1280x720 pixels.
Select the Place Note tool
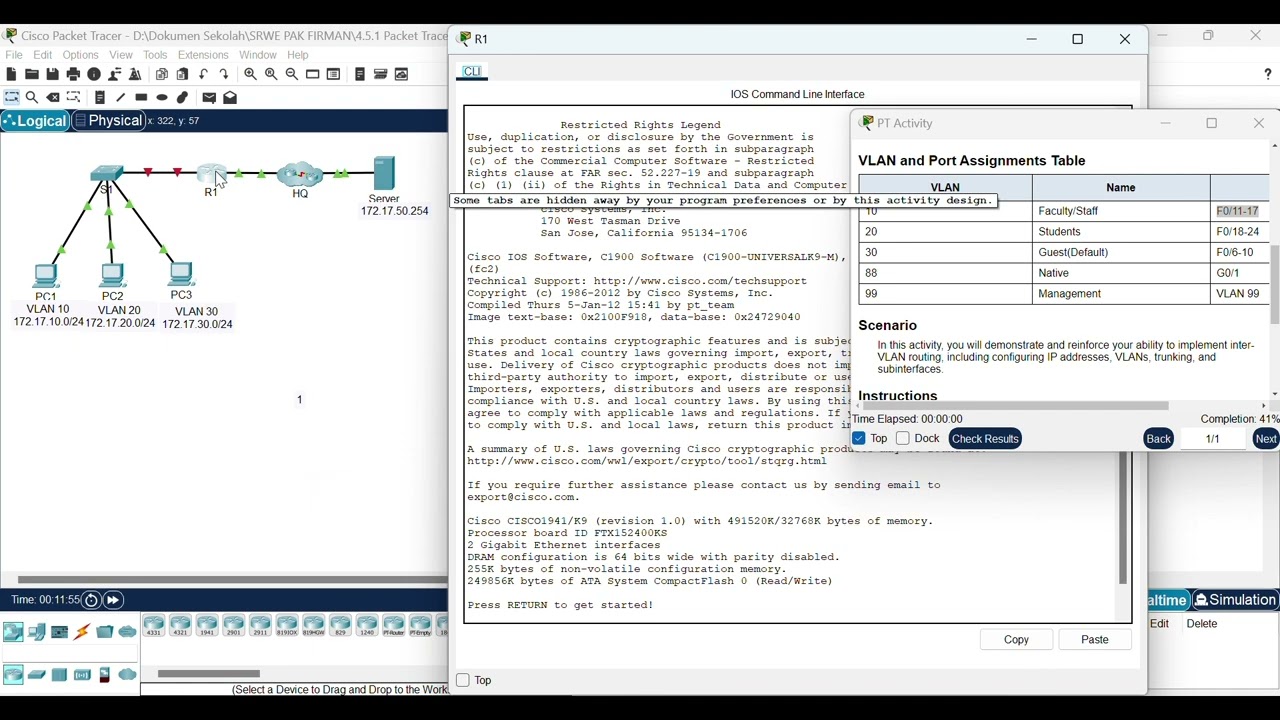click(x=100, y=98)
